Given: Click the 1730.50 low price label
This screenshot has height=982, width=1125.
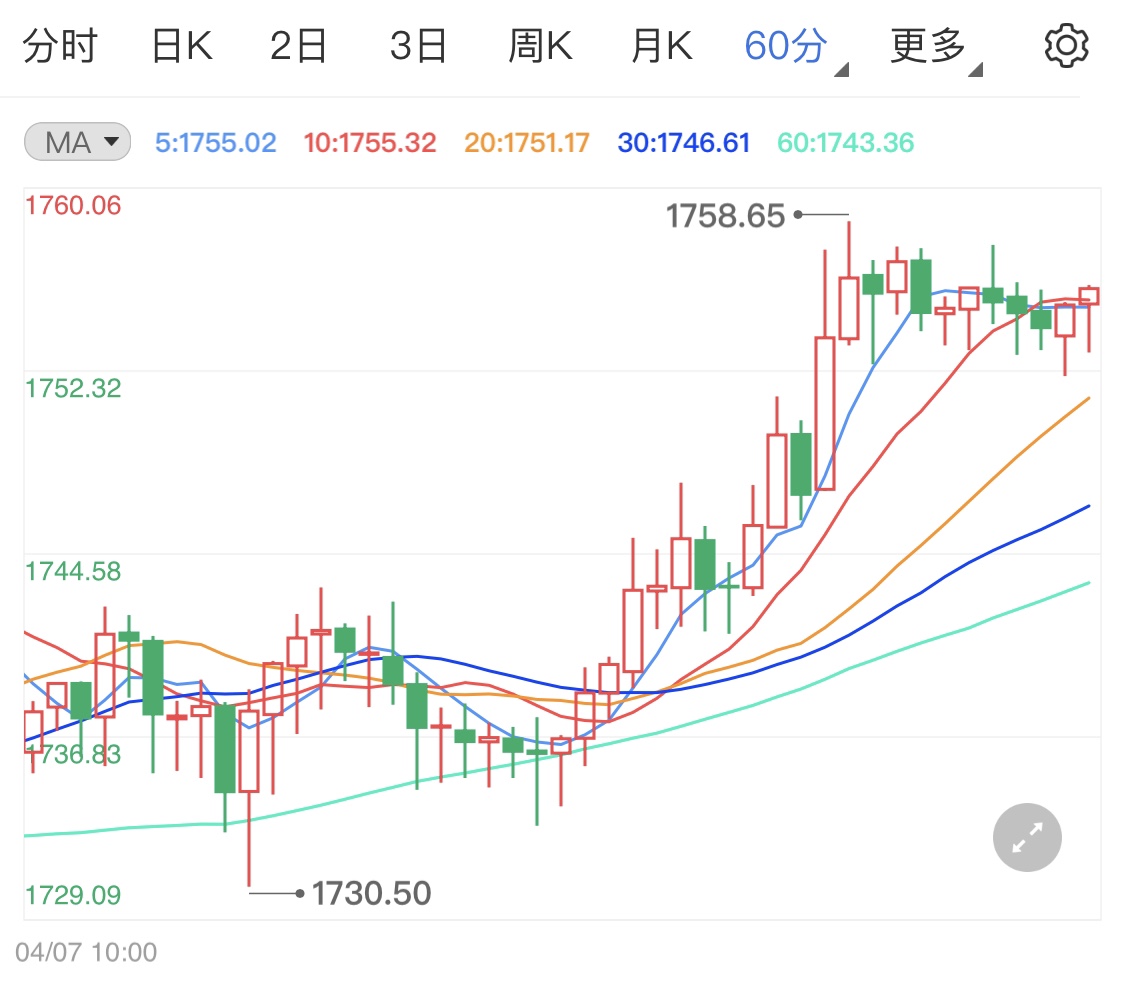Looking at the screenshot, I should [372, 894].
